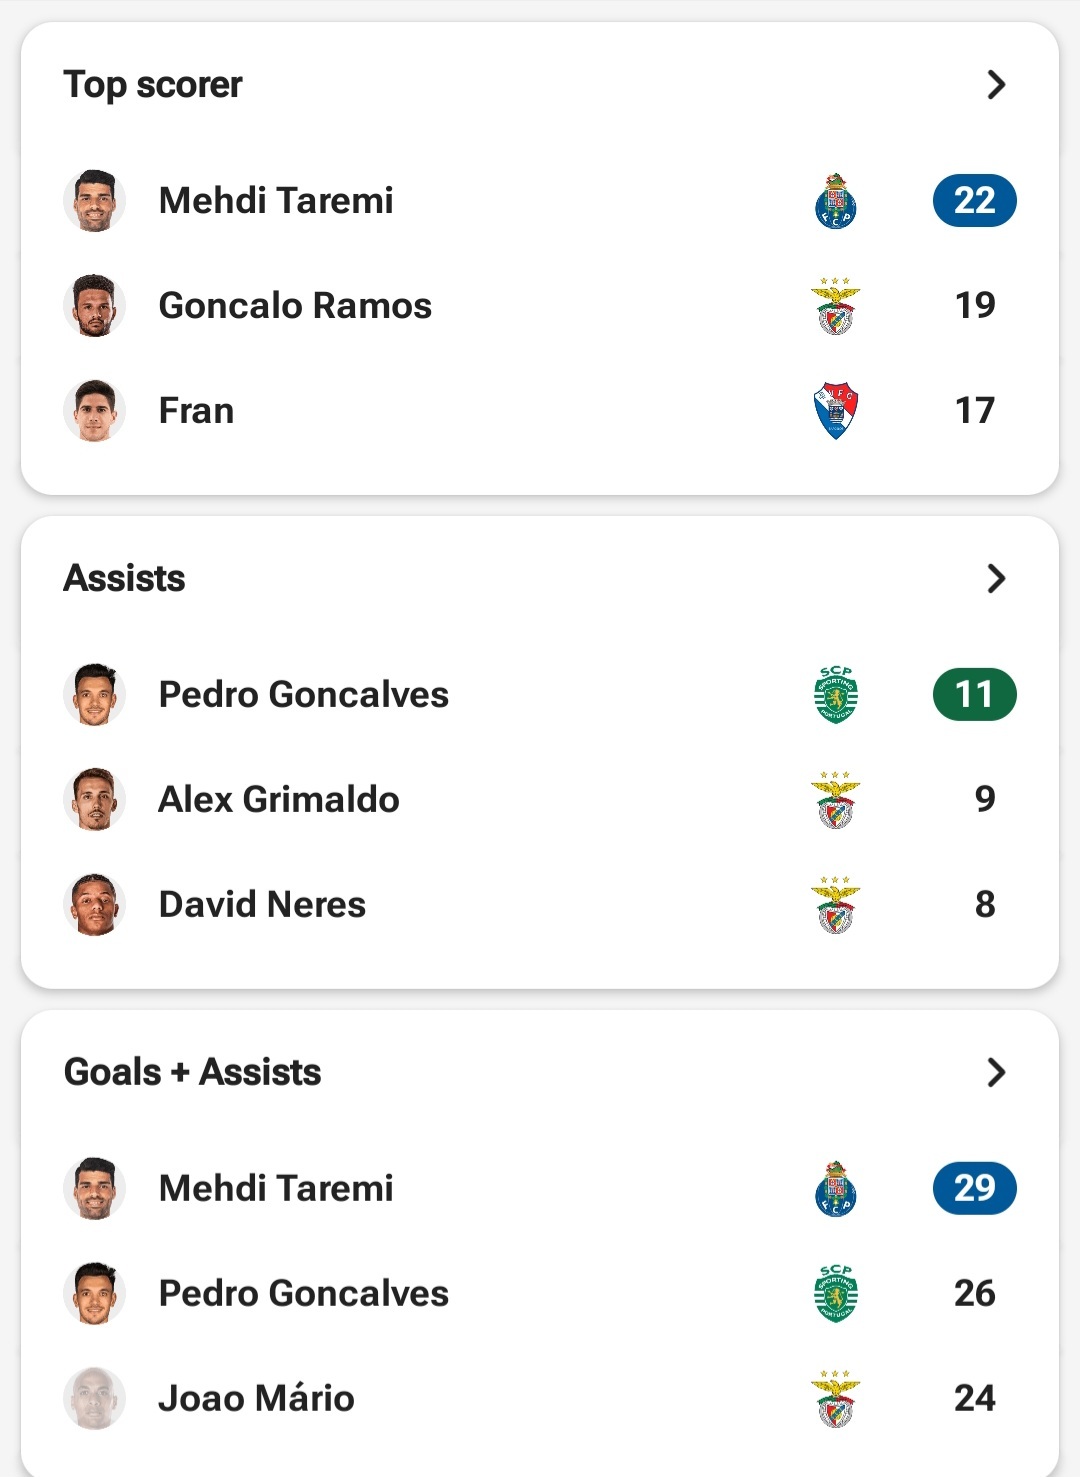
Task: Tap Alex Grimaldo's player photo
Action: coord(94,800)
